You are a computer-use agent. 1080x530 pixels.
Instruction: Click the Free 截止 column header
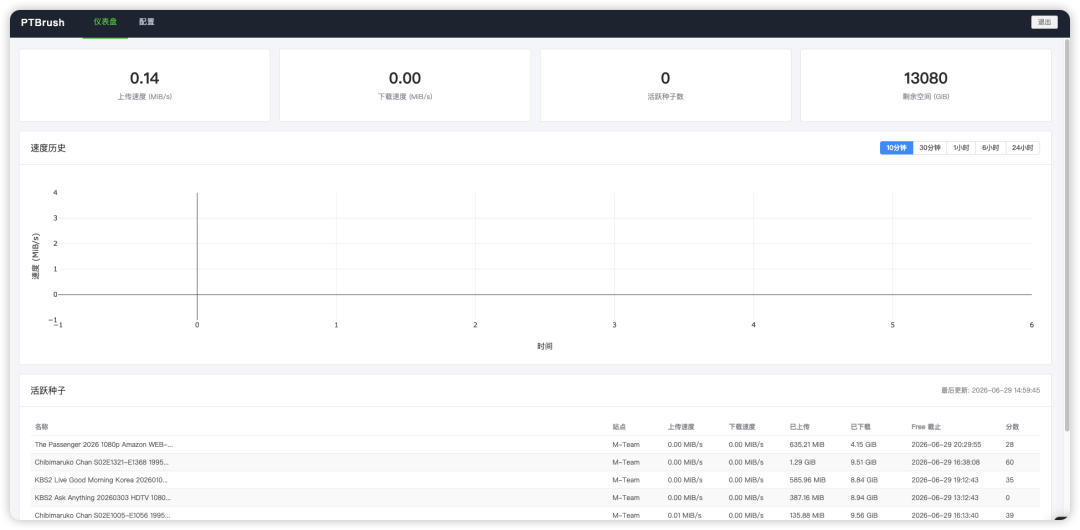tap(926, 427)
